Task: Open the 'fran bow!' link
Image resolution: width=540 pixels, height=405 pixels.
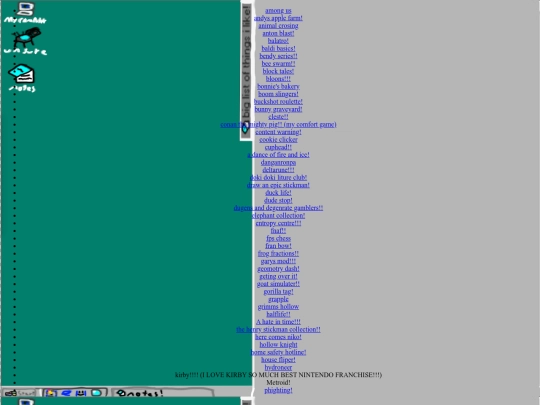Action: [278, 246]
